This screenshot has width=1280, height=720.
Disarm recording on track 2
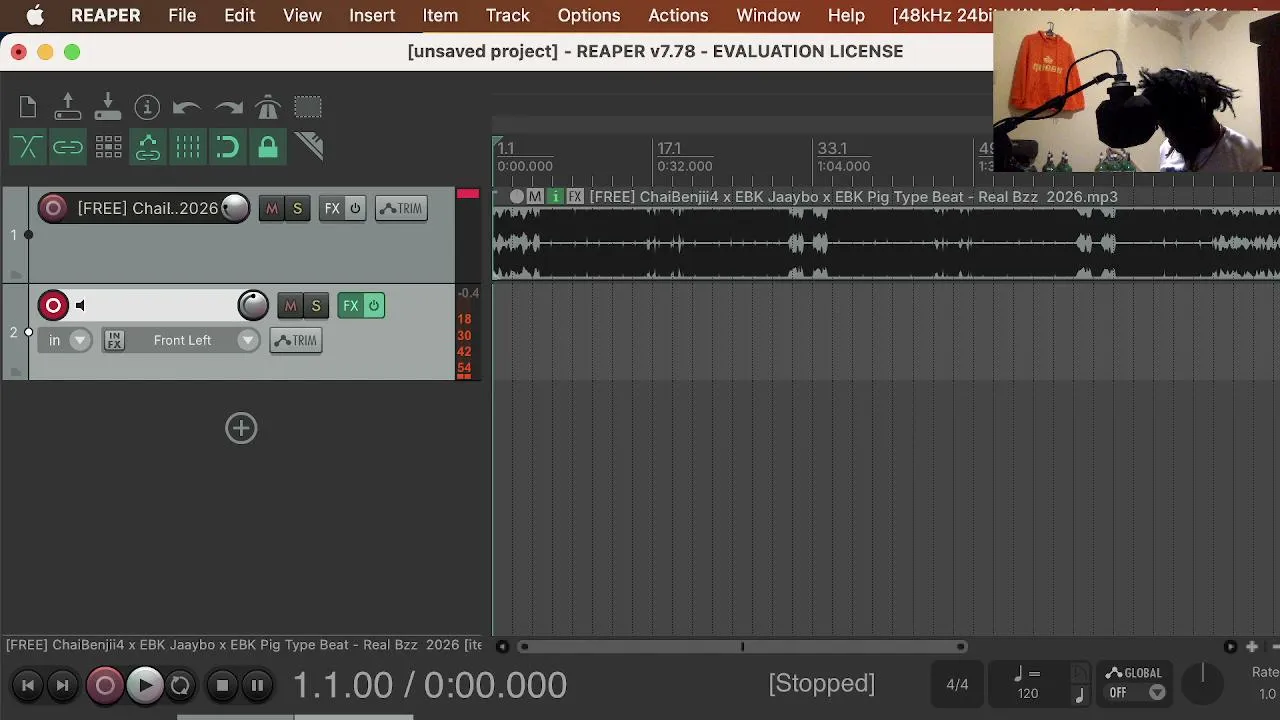(53, 306)
